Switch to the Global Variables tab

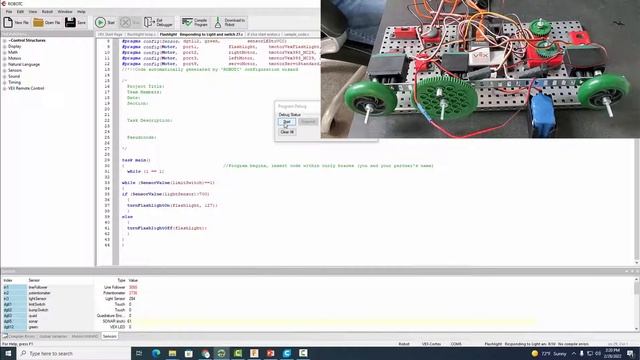pyautogui.click(x=53, y=336)
